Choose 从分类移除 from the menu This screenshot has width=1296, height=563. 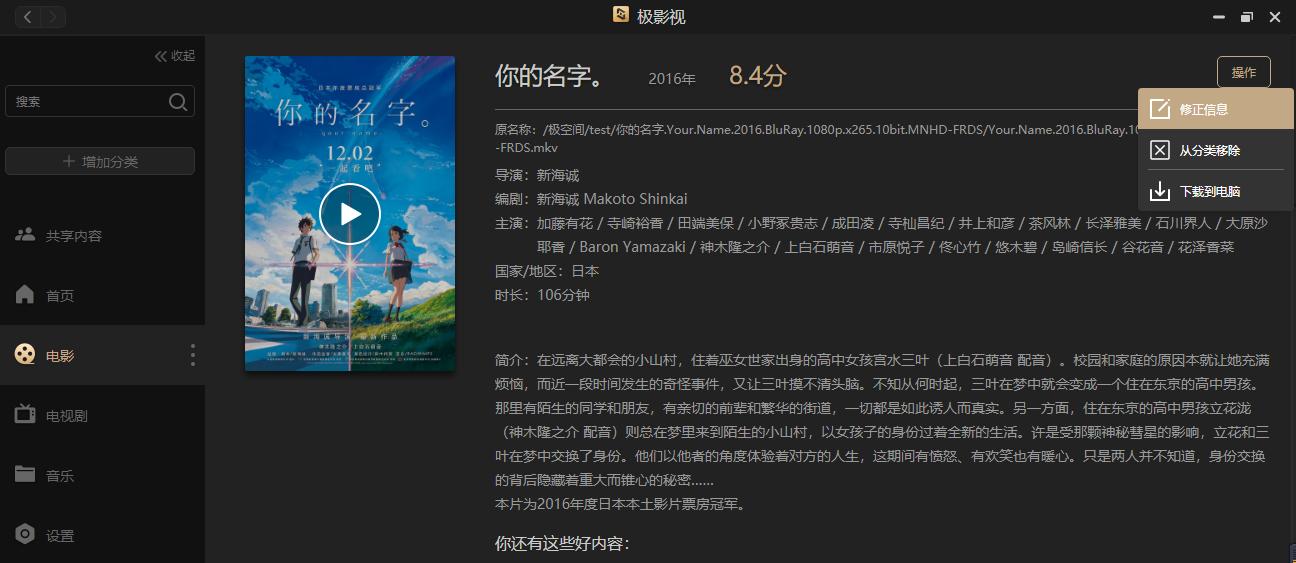[1215, 150]
